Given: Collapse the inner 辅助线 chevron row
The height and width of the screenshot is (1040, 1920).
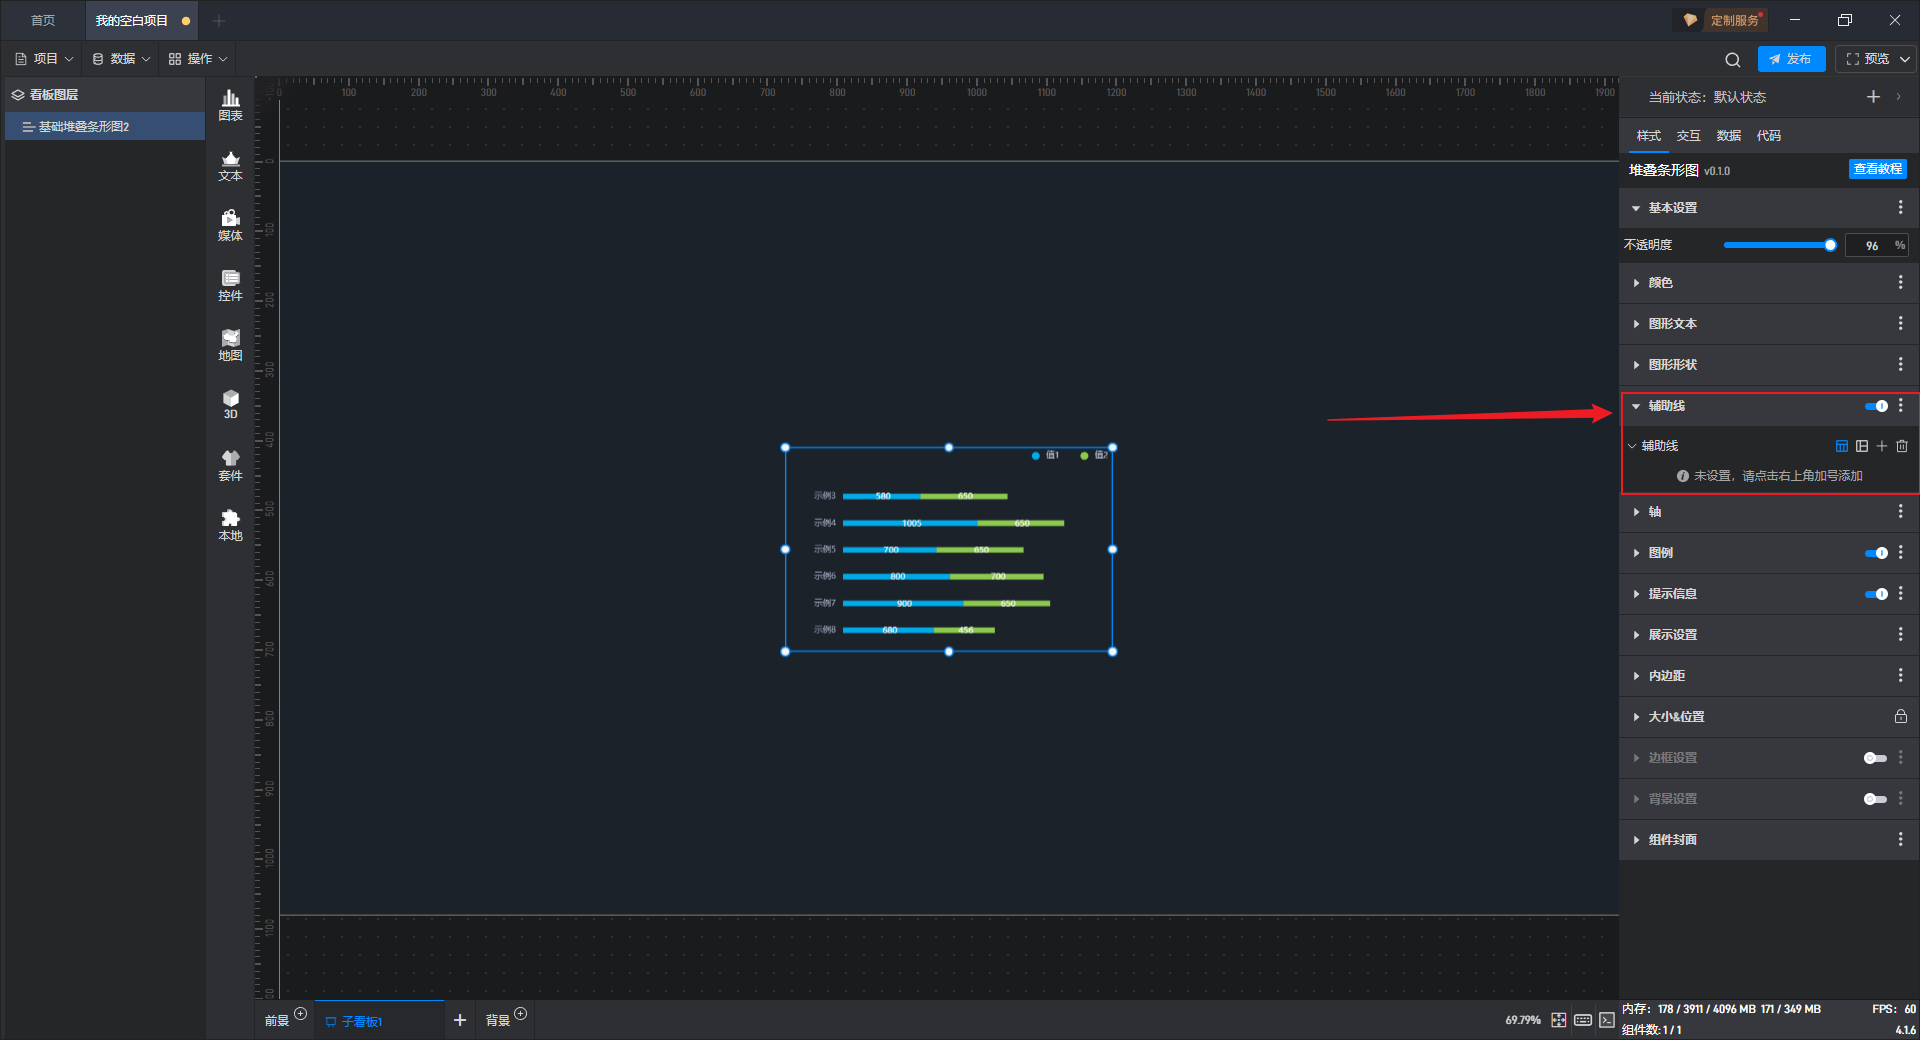Looking at the screenshot, I should coord(1632,446).
